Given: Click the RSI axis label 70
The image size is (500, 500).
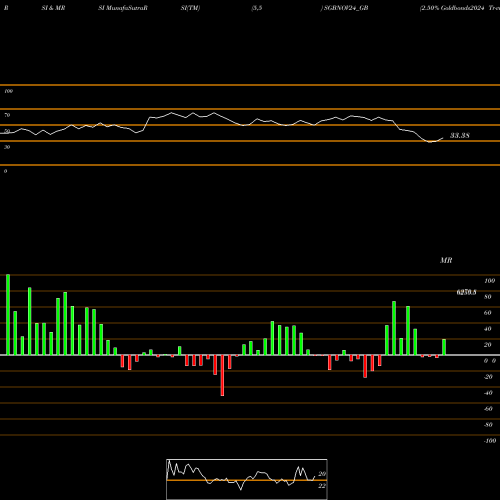Looking at the screenshot, I should [7, 115].
